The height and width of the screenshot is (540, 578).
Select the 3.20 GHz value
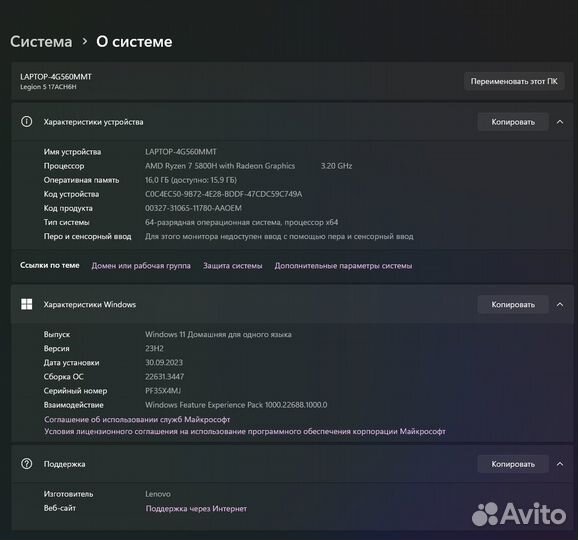336,166
